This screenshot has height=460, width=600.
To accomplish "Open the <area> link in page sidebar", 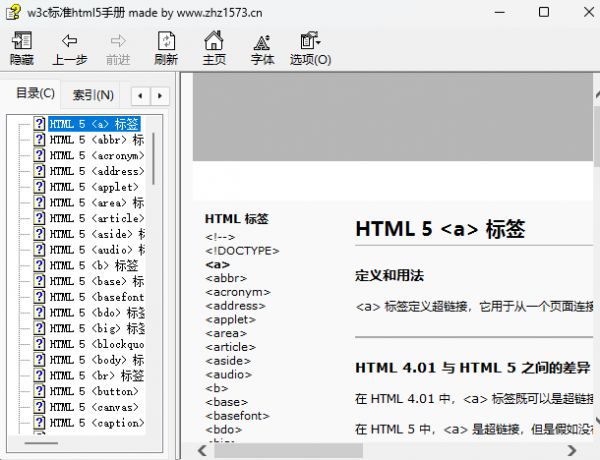I will click(226, 333).
